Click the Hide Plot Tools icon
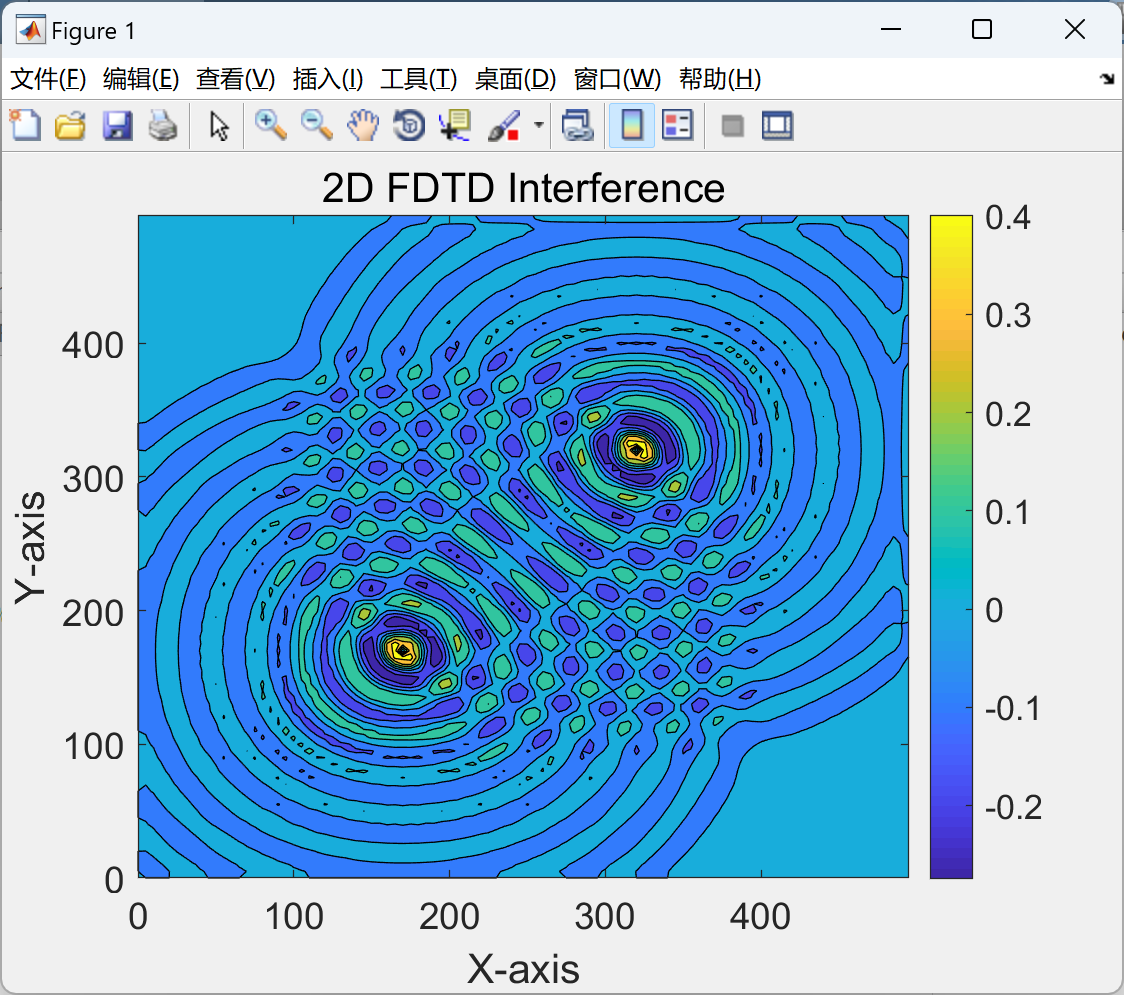This screenshot has height=995, width=1124. (732, 126)
